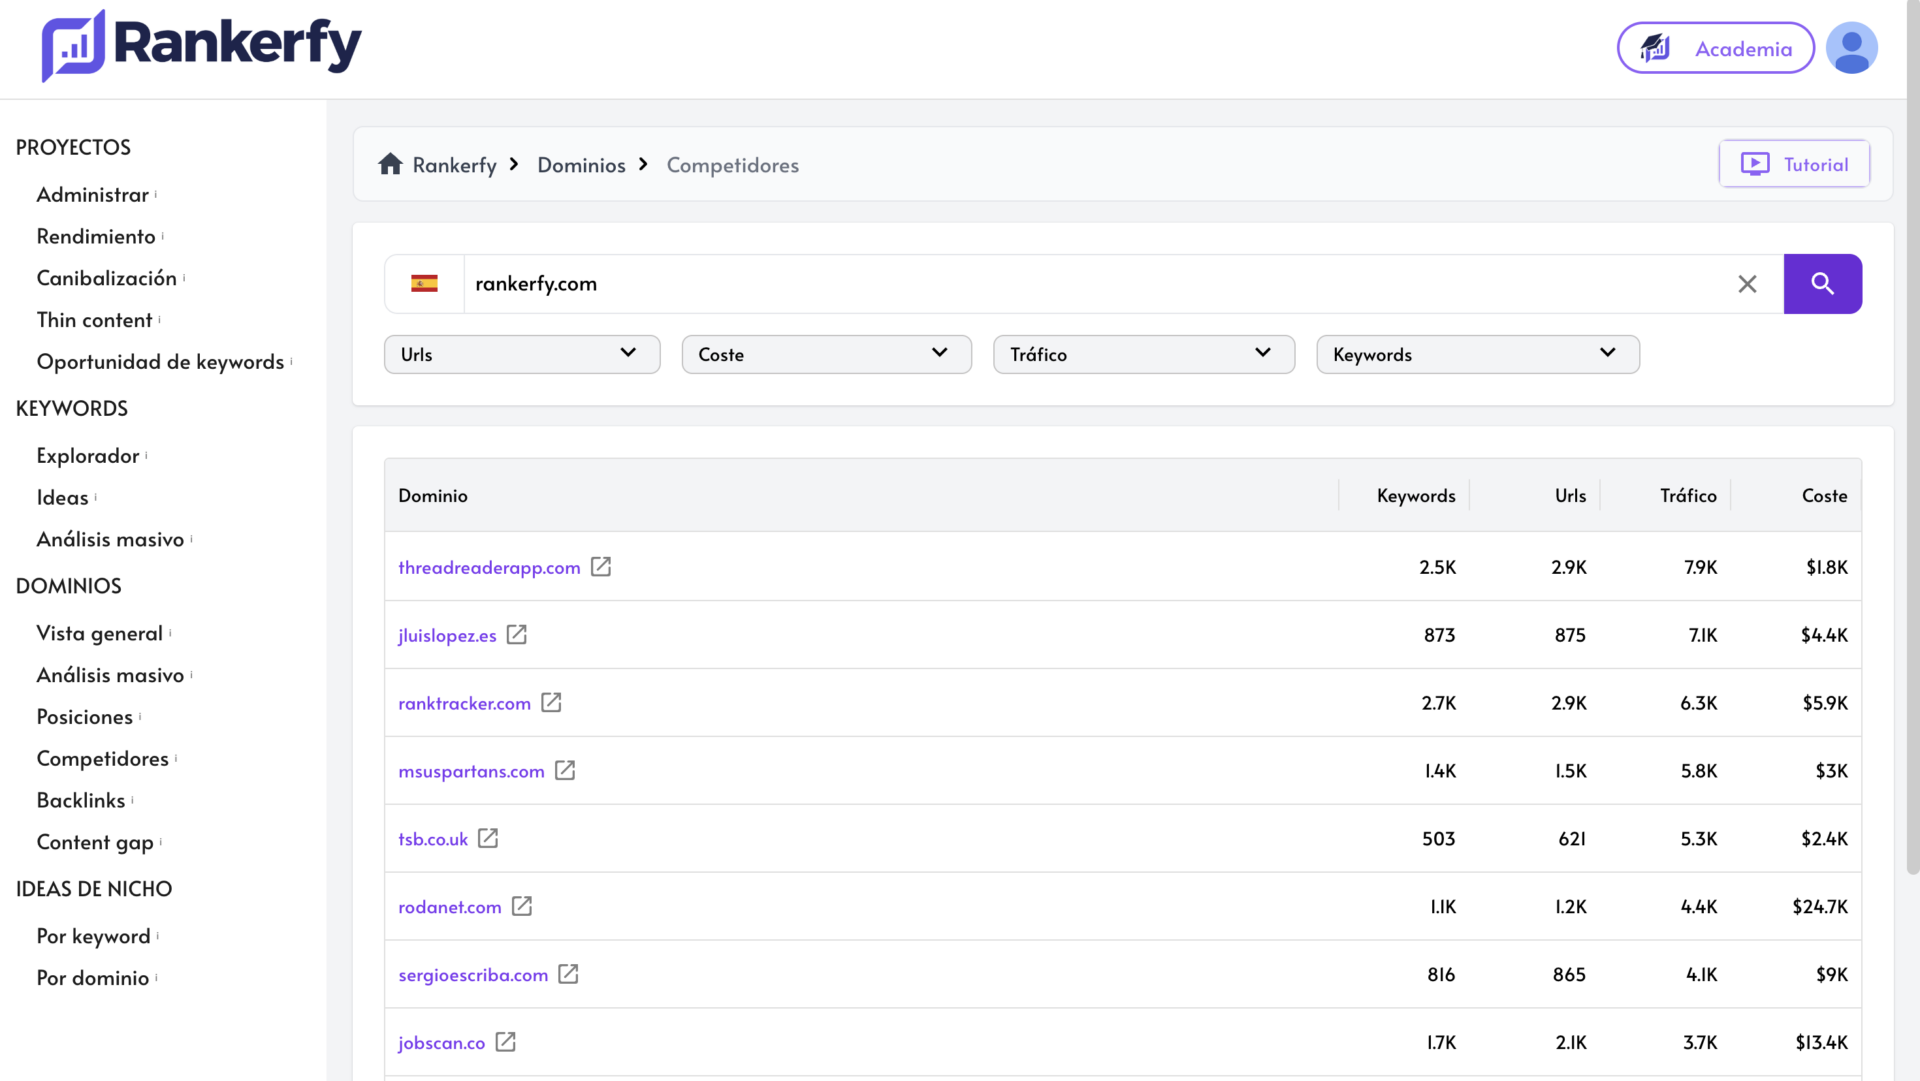Open jluislopez.es external link icon
The image size is (1920, 1081).
(x=517, y=635)
